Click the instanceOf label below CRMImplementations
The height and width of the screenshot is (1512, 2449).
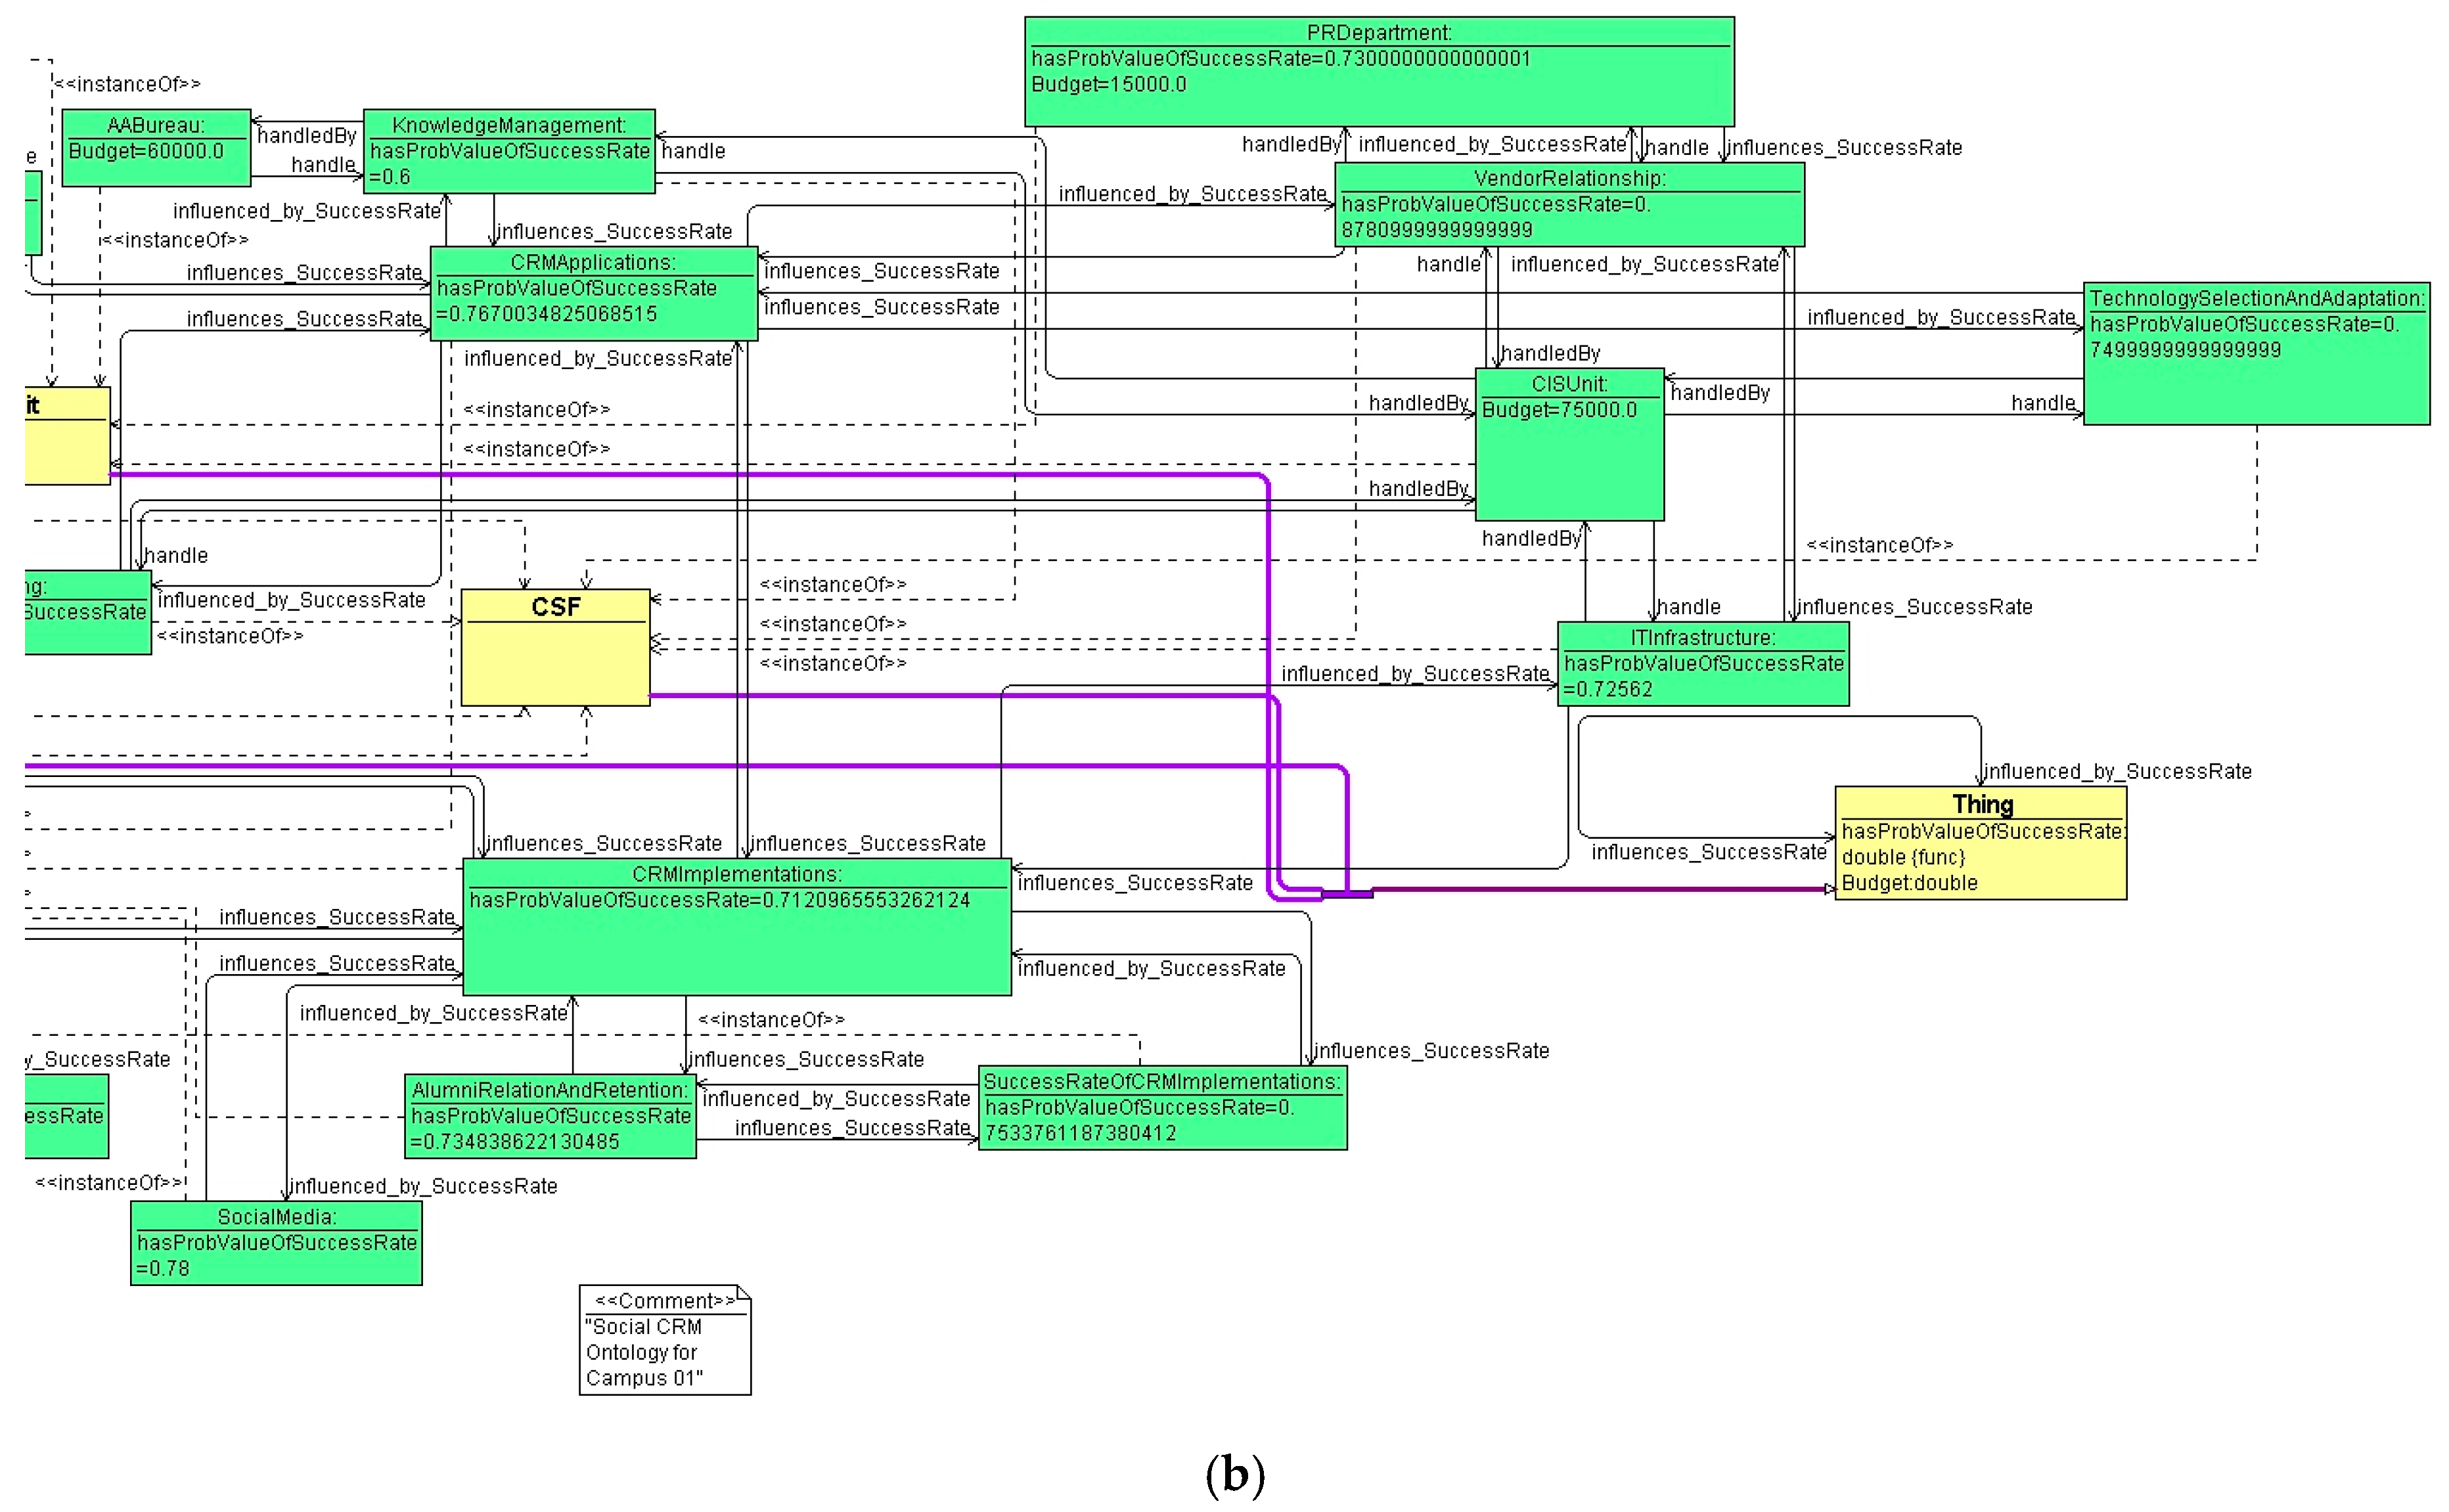click(771, 1020)
